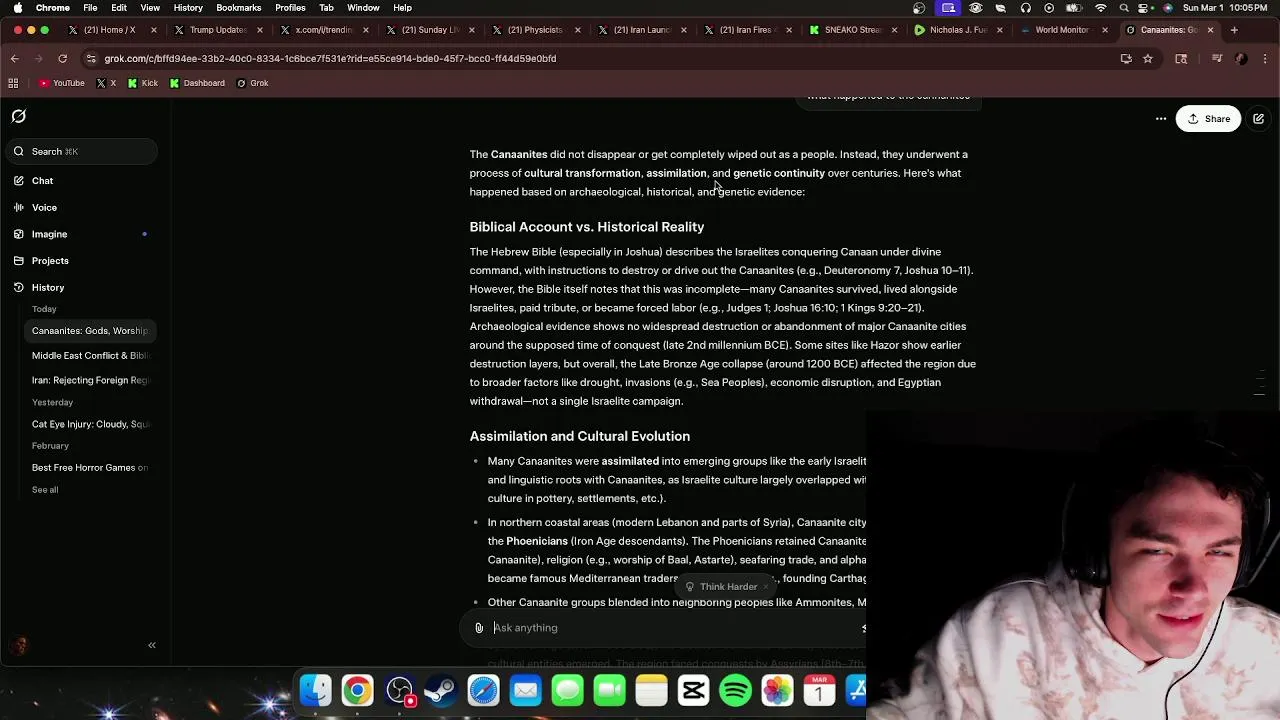The height and width of the screenshot is (720, 1280).
Task: Switch to the '(21) Iran Fires' tab
Action: 748,30
